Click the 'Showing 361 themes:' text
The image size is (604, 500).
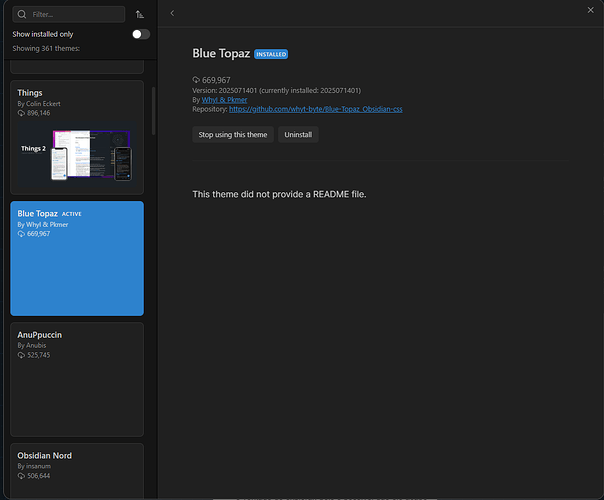point(46,49)
